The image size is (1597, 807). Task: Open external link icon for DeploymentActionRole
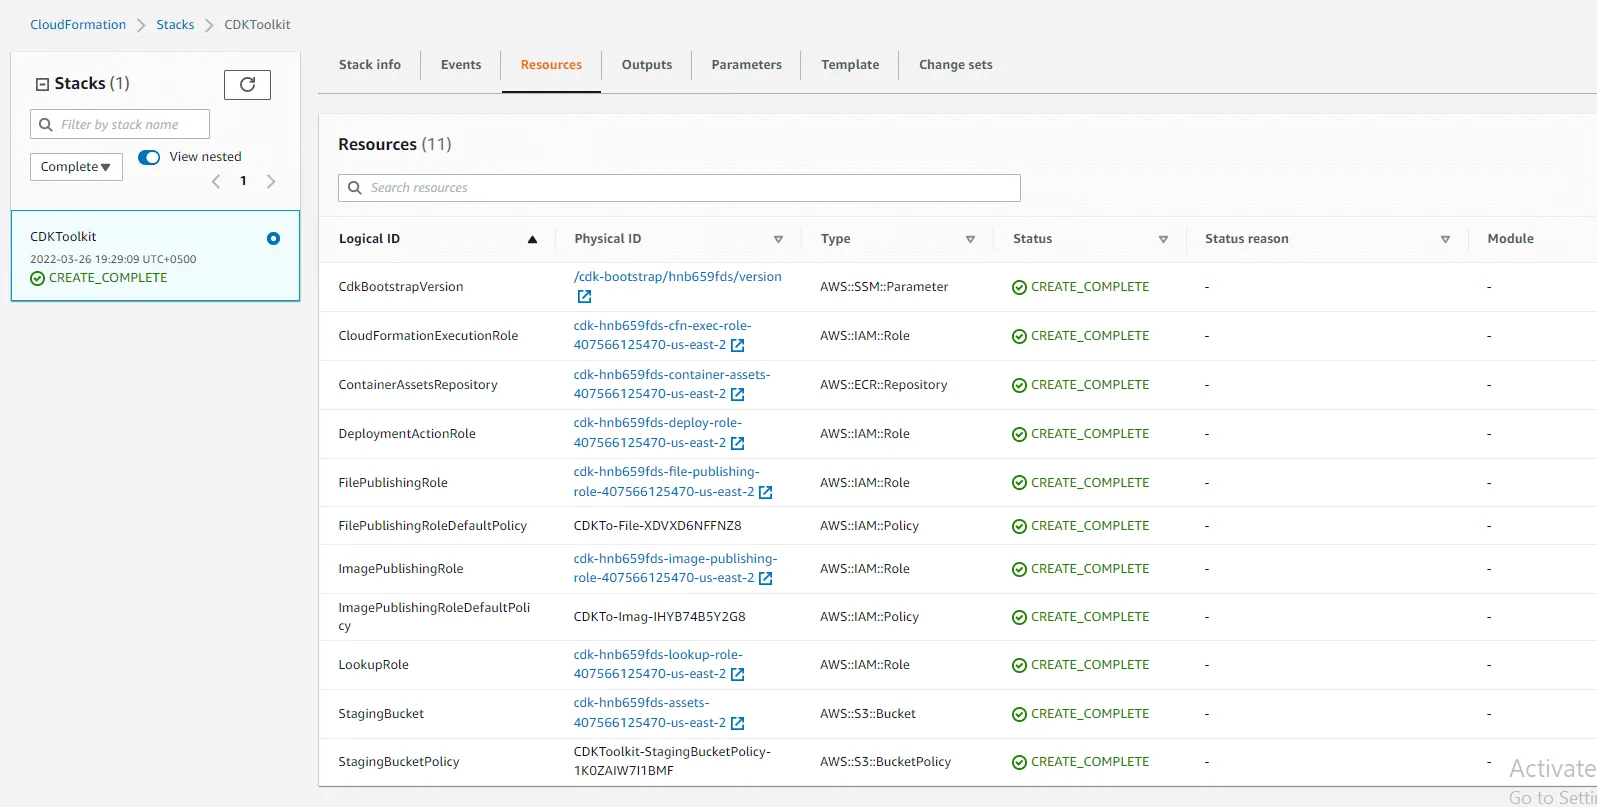[737, 443]
